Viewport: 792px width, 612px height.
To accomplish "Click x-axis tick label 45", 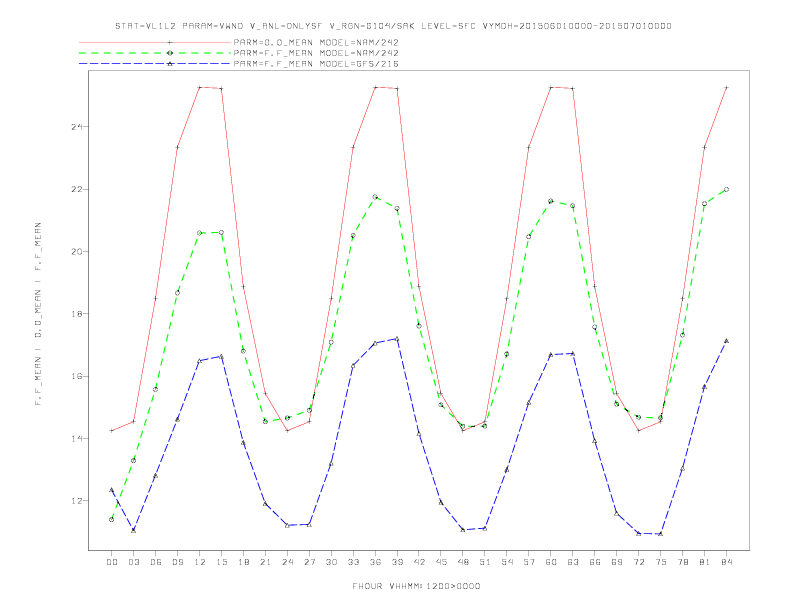I will (441, 562).
